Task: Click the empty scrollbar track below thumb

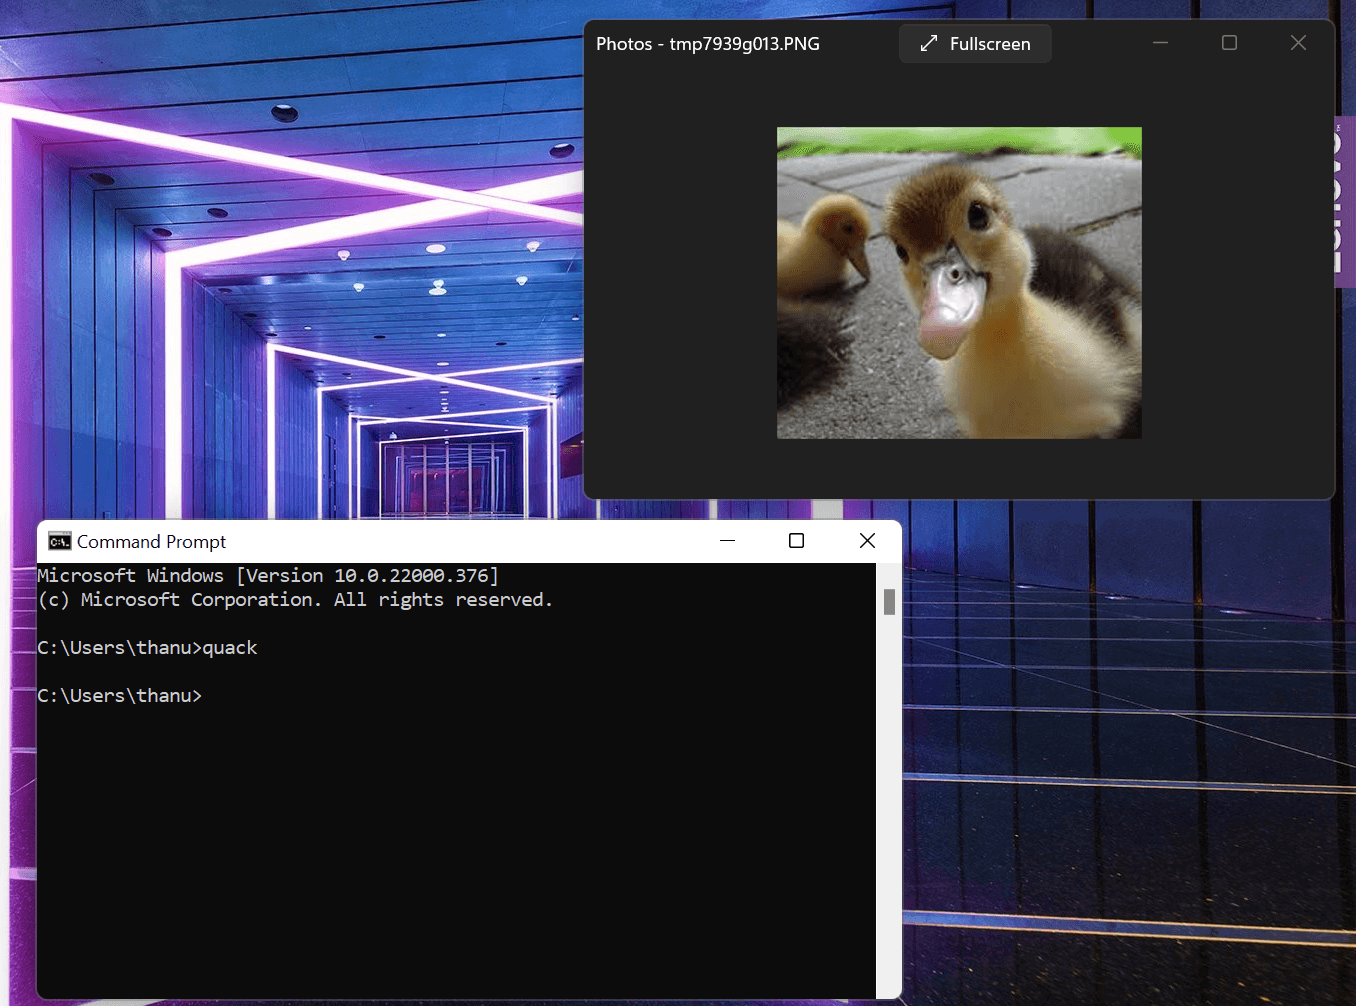Action: 889,800
